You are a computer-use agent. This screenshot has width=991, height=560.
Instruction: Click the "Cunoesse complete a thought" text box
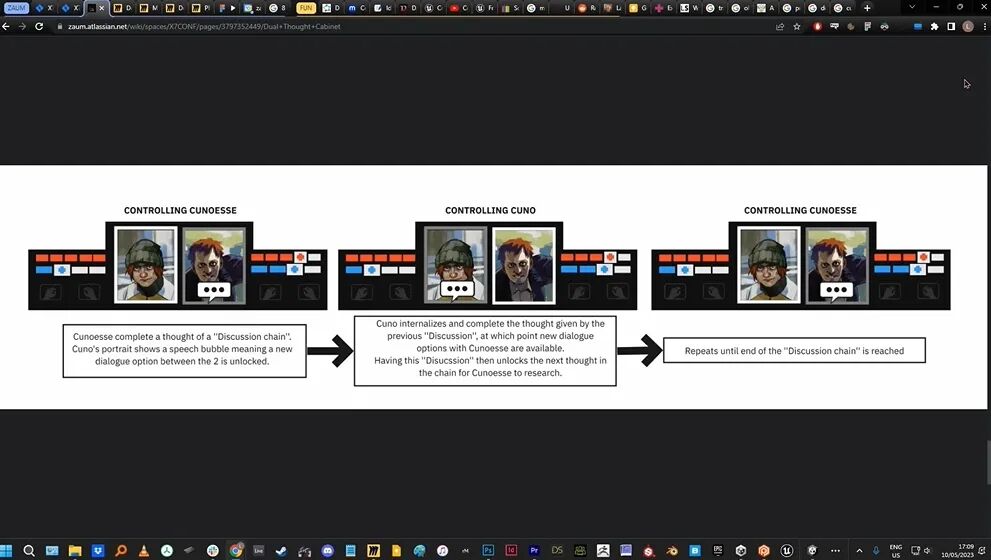click(185, 351)
